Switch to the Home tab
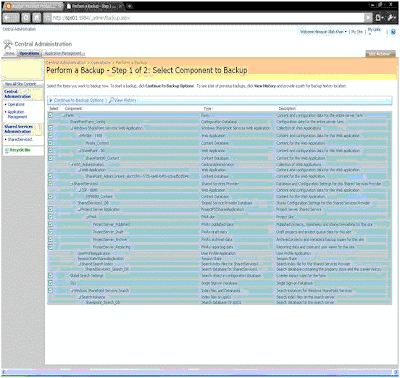The height and width of the screenshot is (378, 400). coord(10,53)
